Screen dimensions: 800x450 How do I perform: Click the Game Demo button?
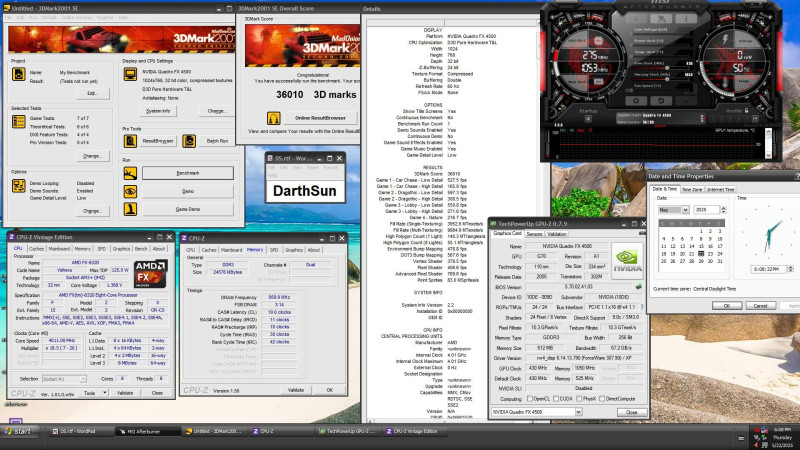point(188,209)
